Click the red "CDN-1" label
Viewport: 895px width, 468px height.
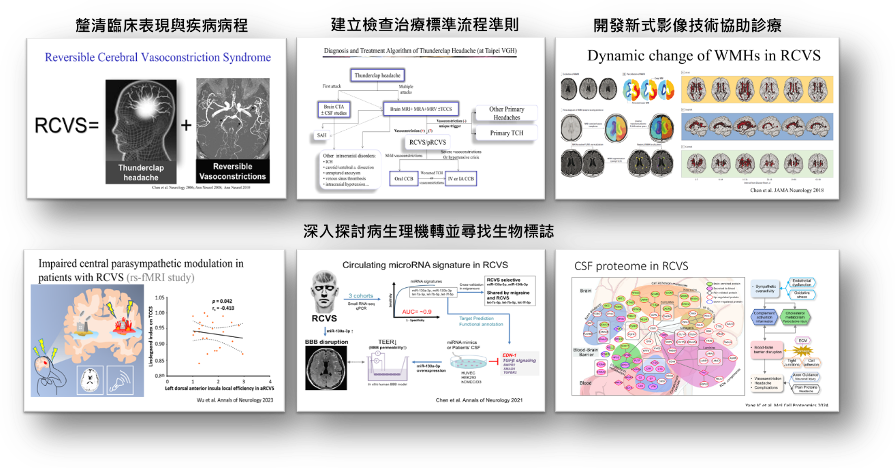pos(509,355)
